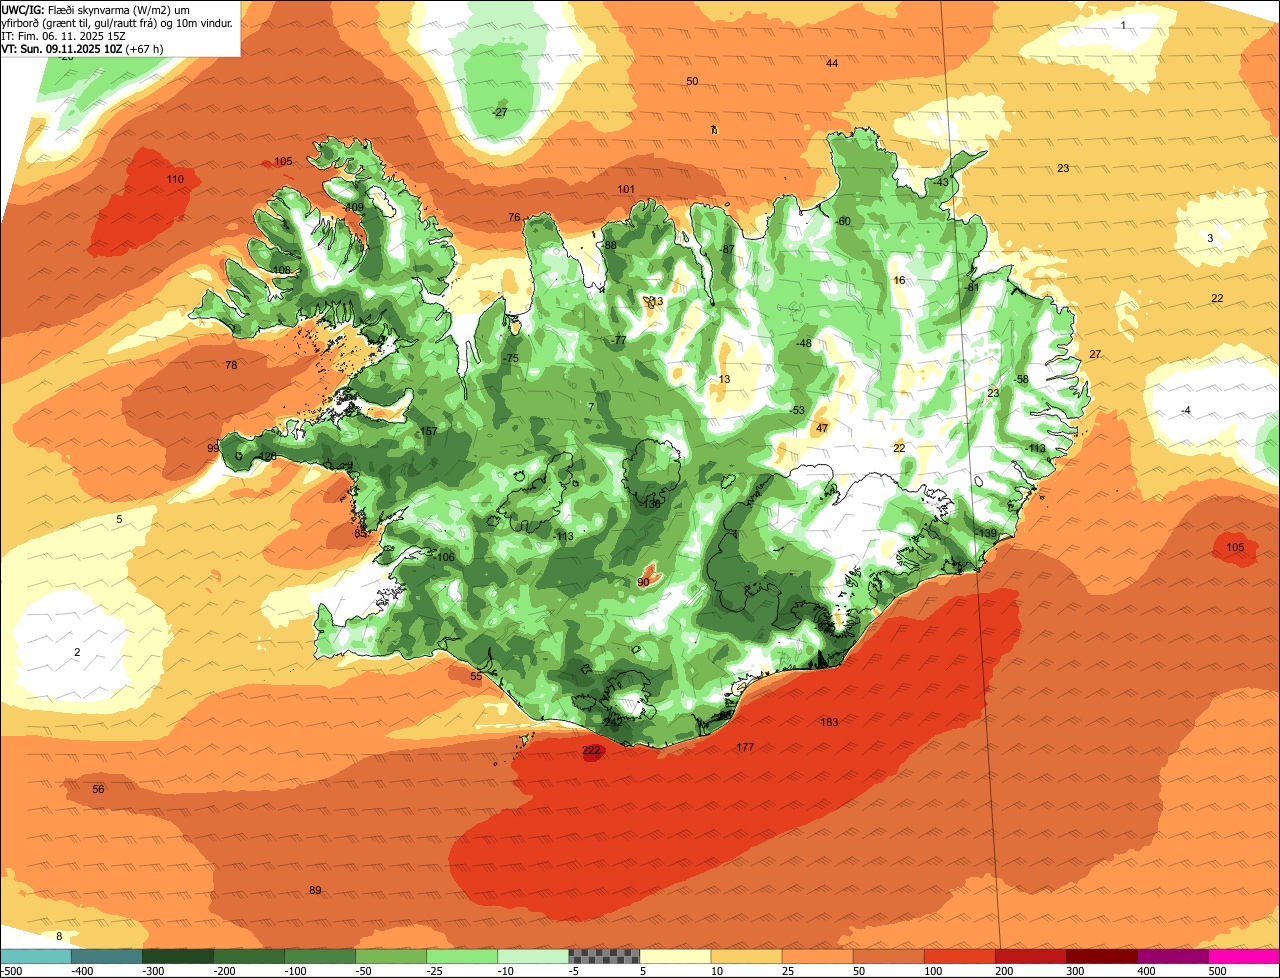Click the map value 16 in northeast Iceland
The width and height of the screenshot is (1280, 978).
[899, 280]
